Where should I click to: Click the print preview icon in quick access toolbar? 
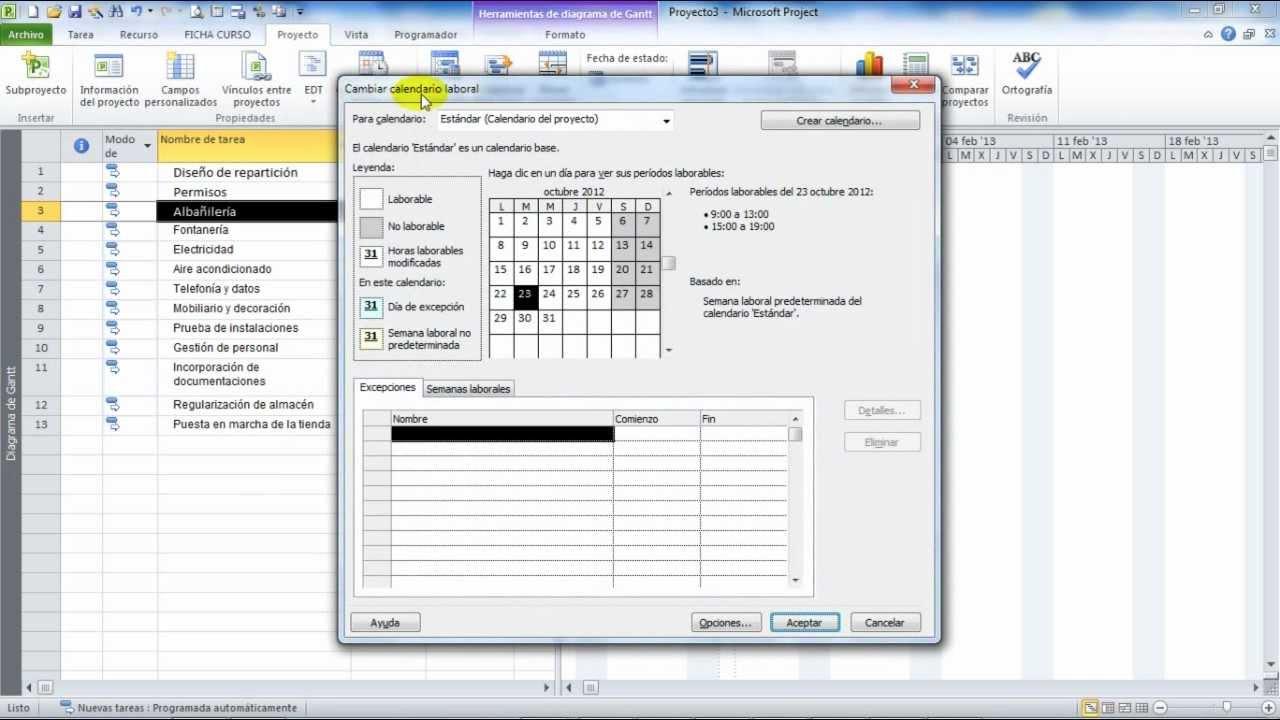tap(198, 12)
